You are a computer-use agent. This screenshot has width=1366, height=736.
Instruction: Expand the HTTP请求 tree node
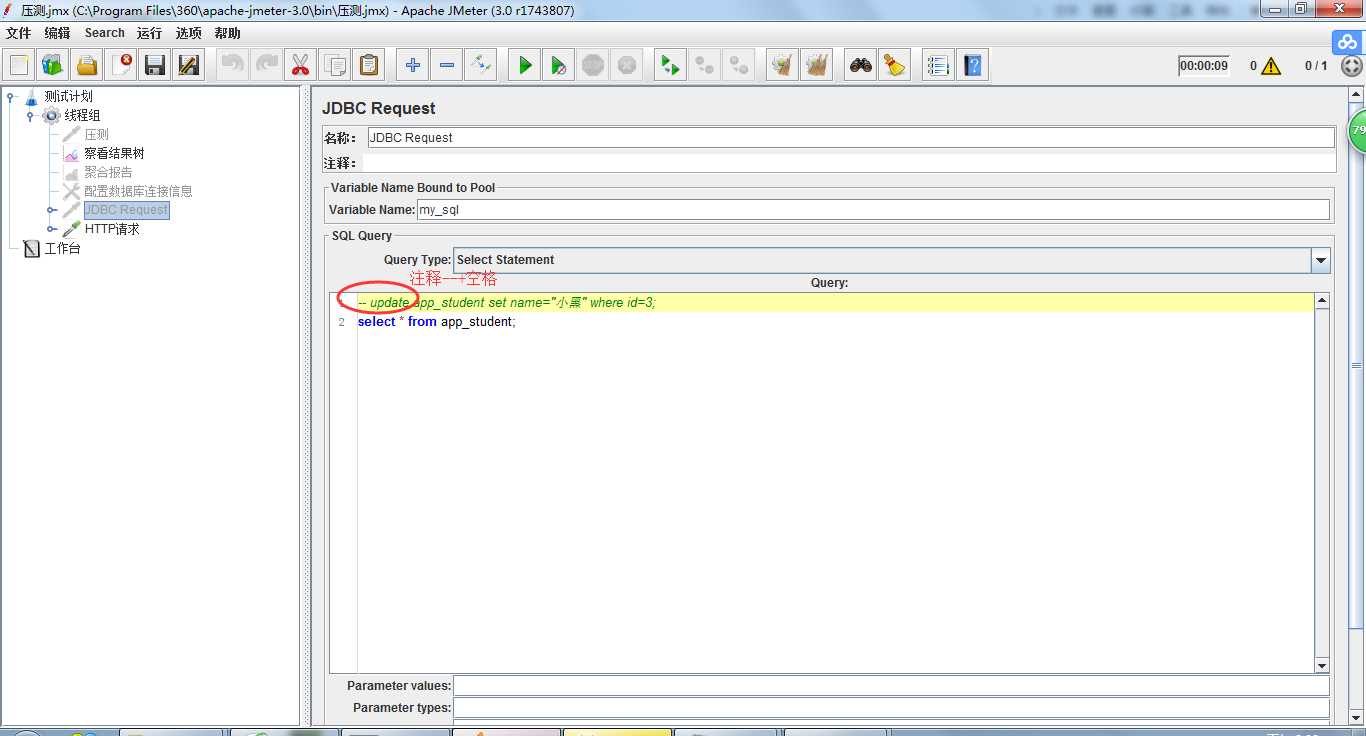51,229
